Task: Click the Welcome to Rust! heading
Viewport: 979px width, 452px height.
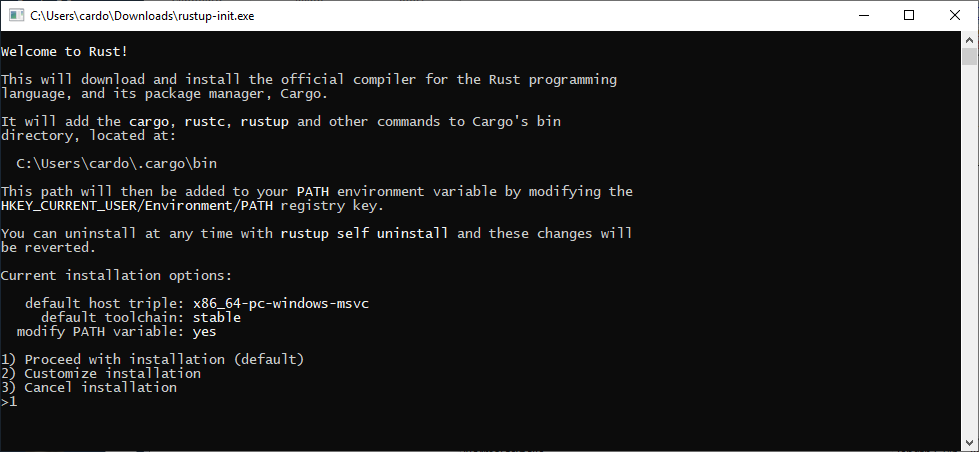Action: pyautogui.click(x=64, y=52)
